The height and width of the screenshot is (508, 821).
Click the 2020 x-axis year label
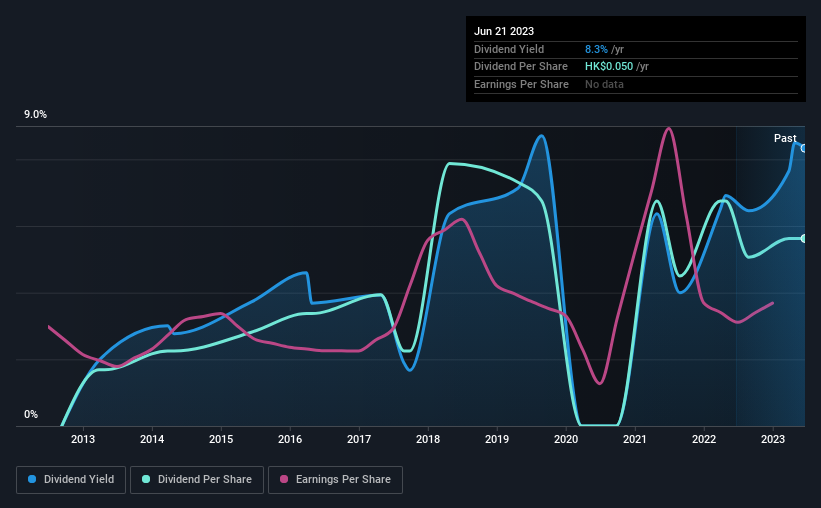[566, 439]
